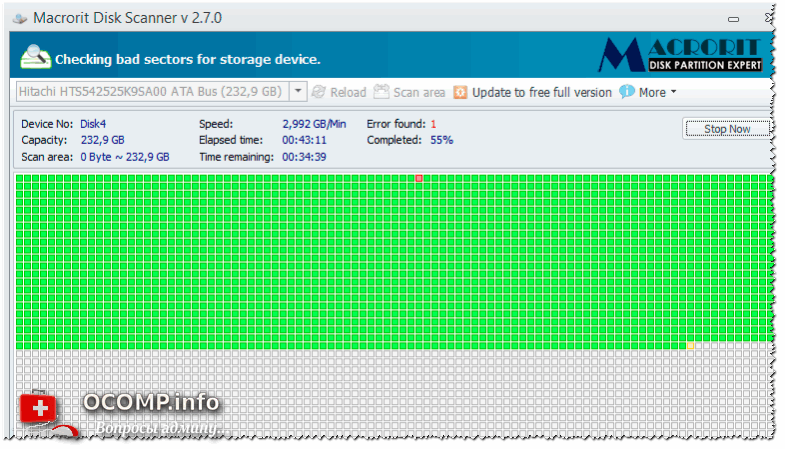Select the Speed value 2,992 GB/Min

pyautogui.click(x=314, y=124)
